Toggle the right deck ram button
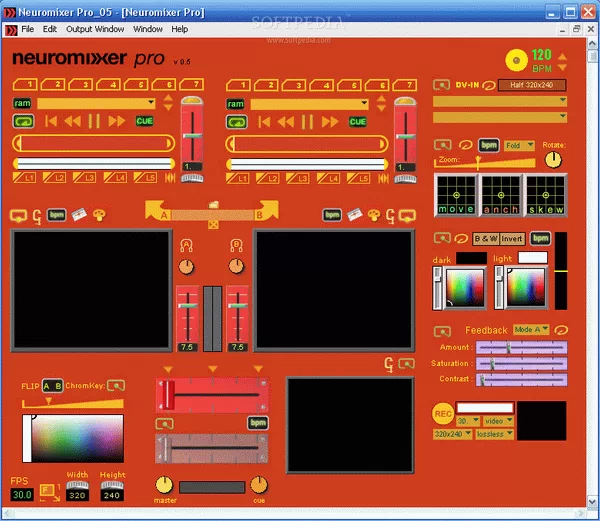600x521 pixels. [x=235, y=104]
